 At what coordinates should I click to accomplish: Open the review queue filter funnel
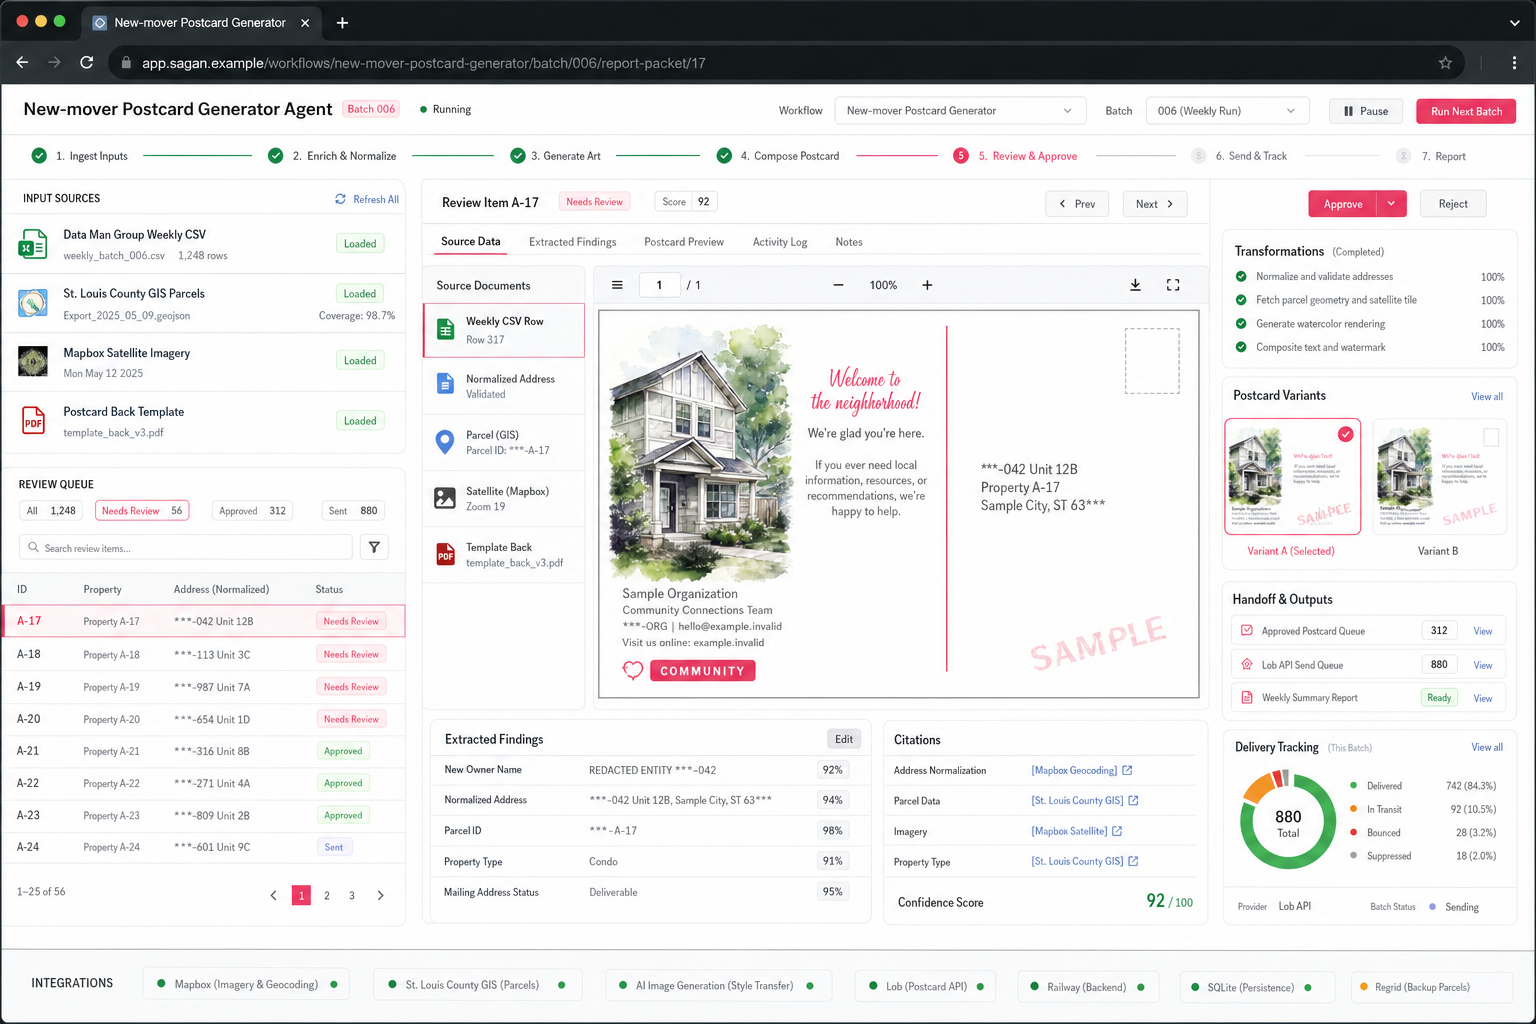pyautogui.click(x=374, y=547)
